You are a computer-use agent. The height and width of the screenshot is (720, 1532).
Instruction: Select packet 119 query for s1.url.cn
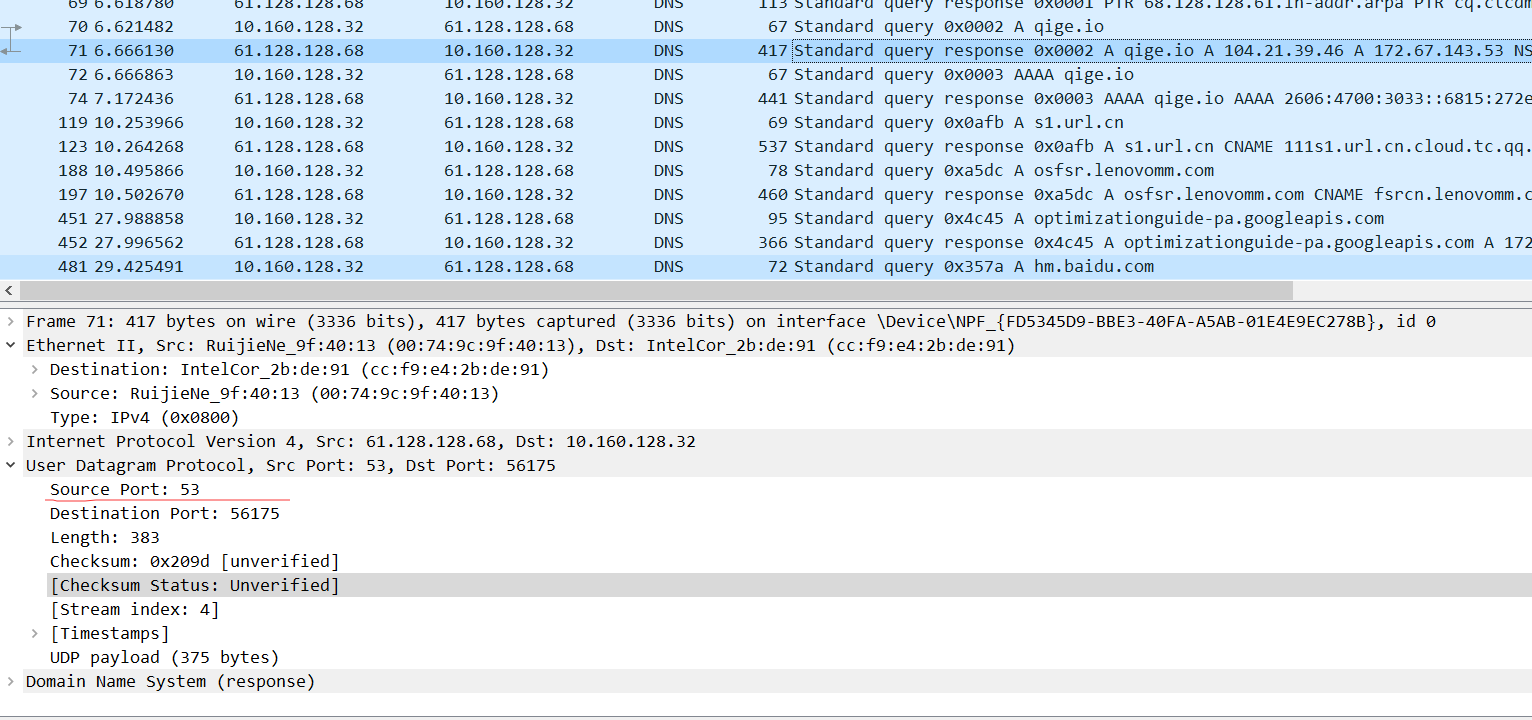[x=766, y=123]
